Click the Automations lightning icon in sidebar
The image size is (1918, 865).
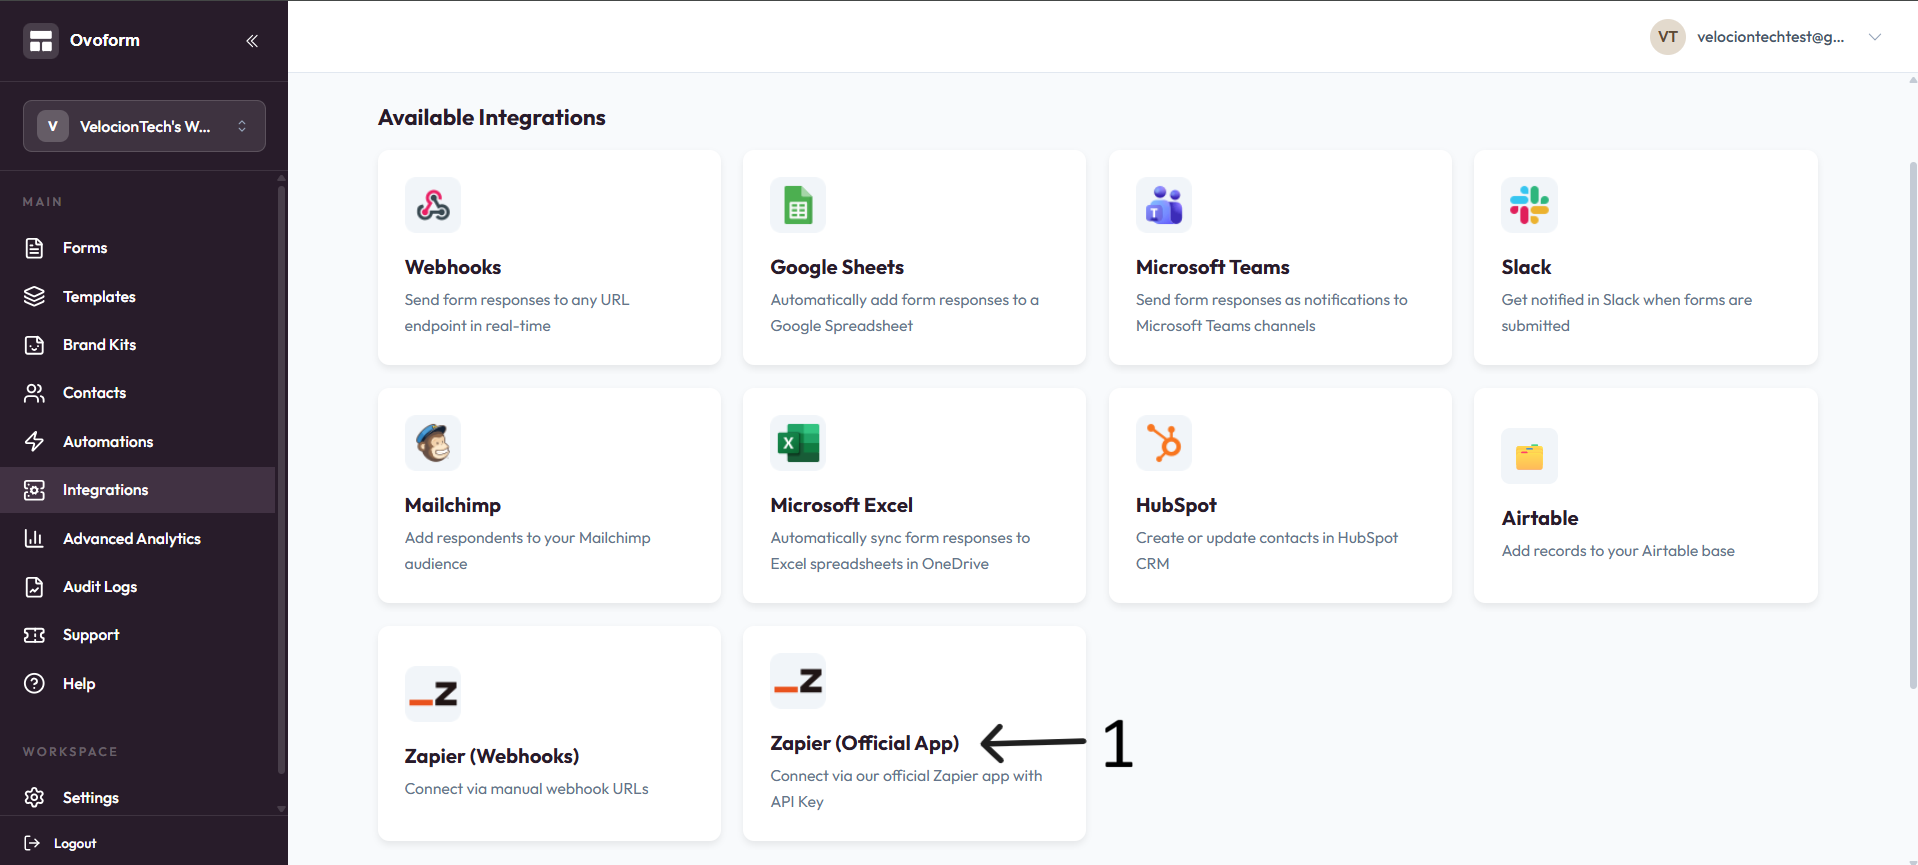pyautogui.click(x=34, y=442)
